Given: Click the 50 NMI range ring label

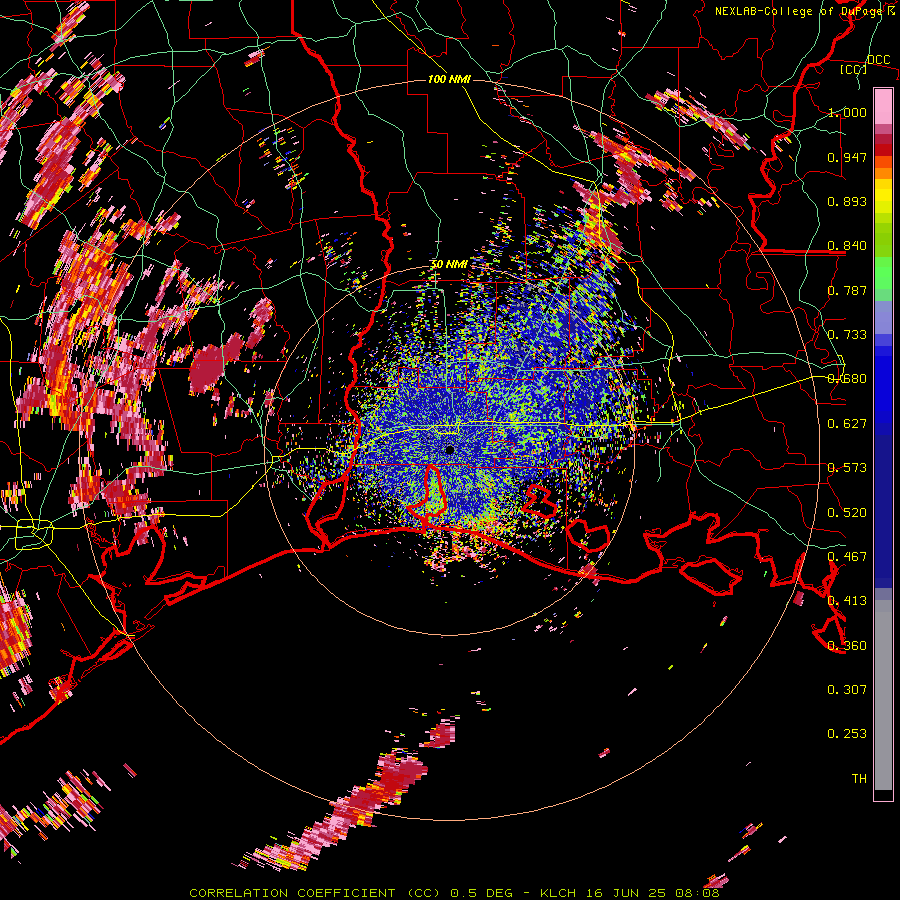Looking at the screenshot, I should [449, 265].
